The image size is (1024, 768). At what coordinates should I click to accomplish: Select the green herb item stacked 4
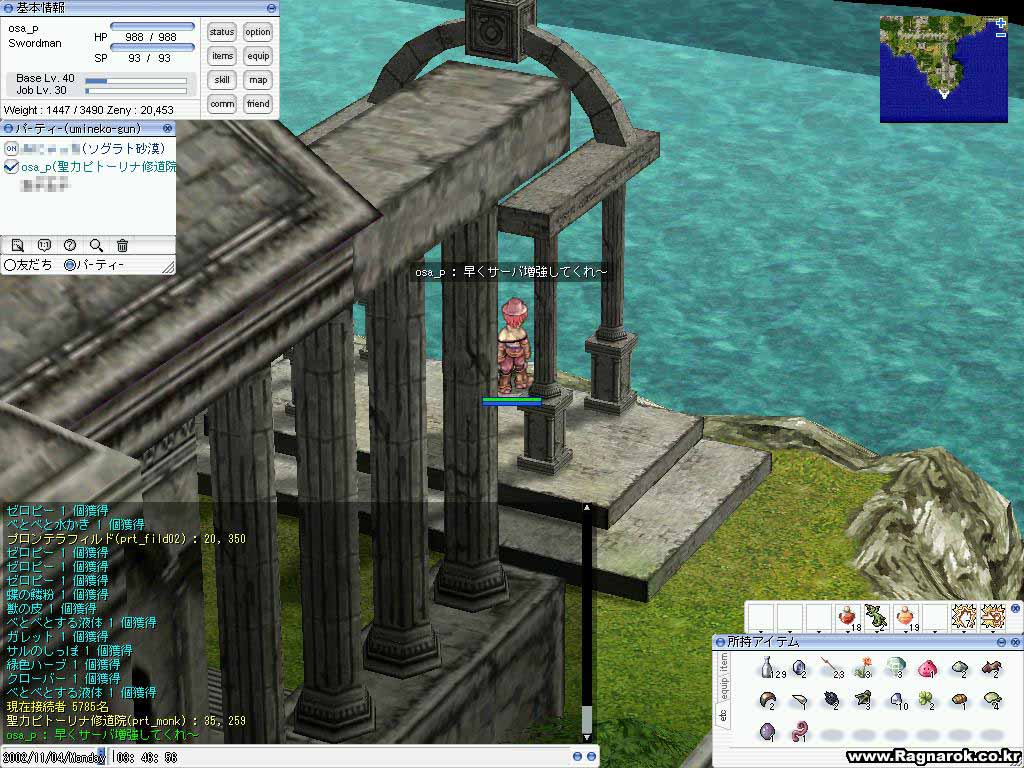[991, 700]
